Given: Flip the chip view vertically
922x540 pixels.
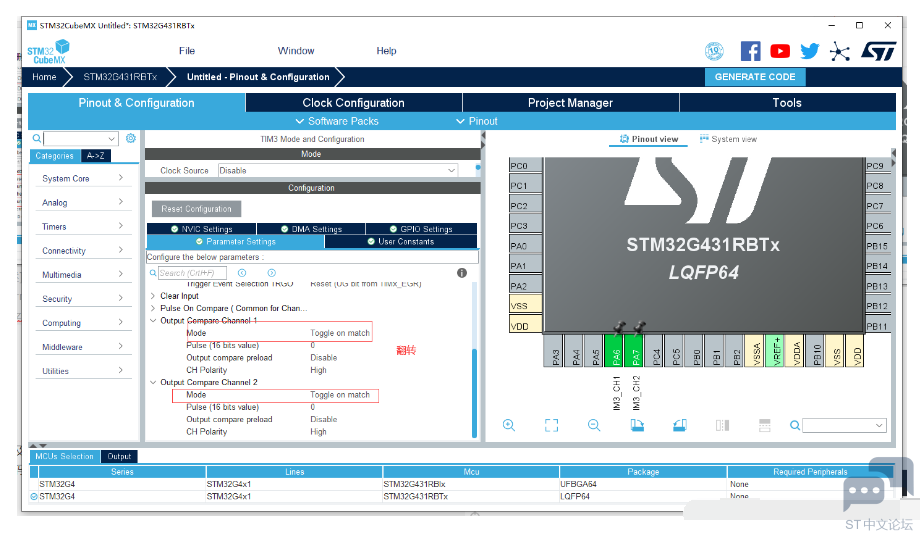Looking at the screenshot, I should [x=764, y=425].
